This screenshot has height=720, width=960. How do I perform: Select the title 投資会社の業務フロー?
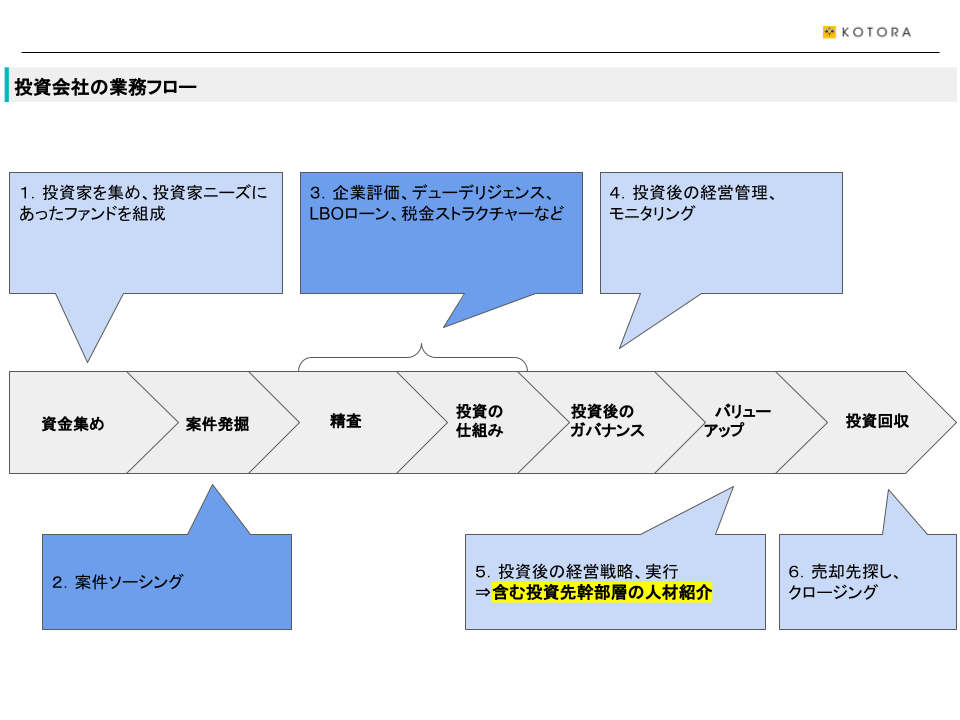point(105,87)
